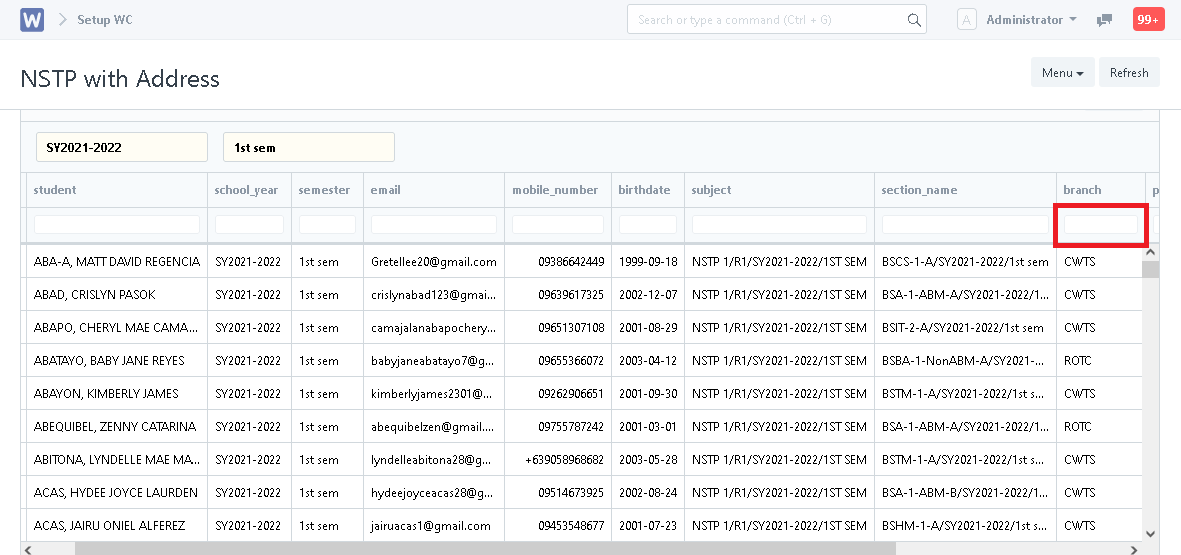Click the Administrator avatar icon

pyautogui.click(x=967, y=20)
